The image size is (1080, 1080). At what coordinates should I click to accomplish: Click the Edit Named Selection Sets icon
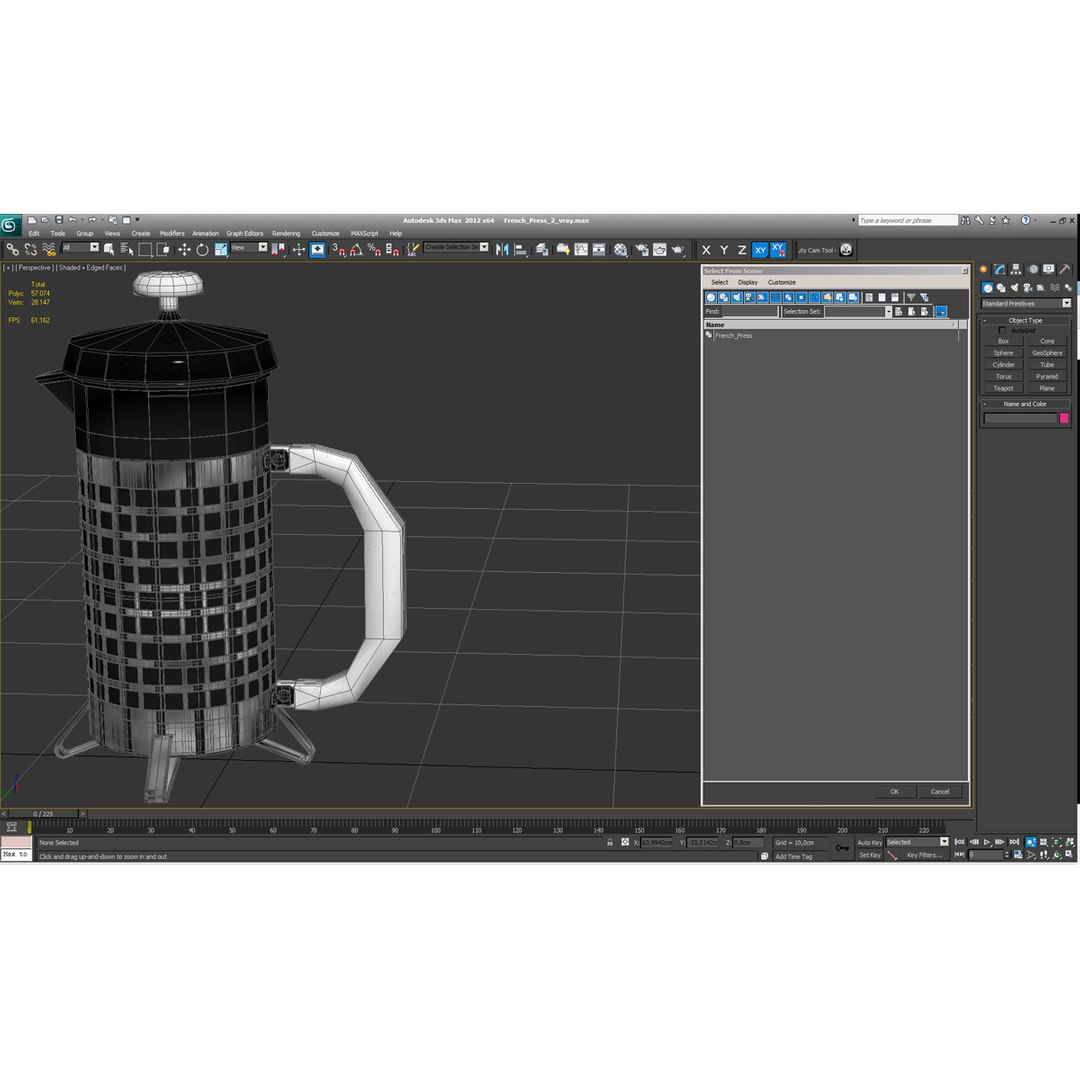(411, 249)
